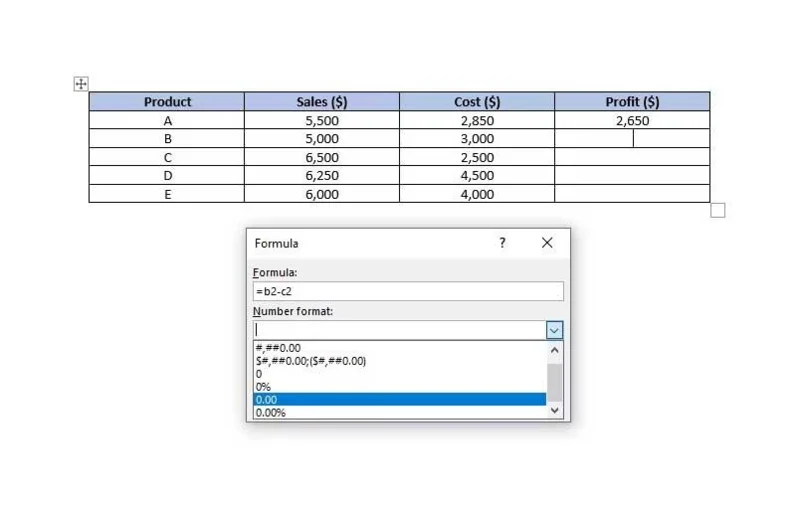Click the empty Profit cell for Product D
This screenshot has height=505, width=800.
(x=632, y=175)
